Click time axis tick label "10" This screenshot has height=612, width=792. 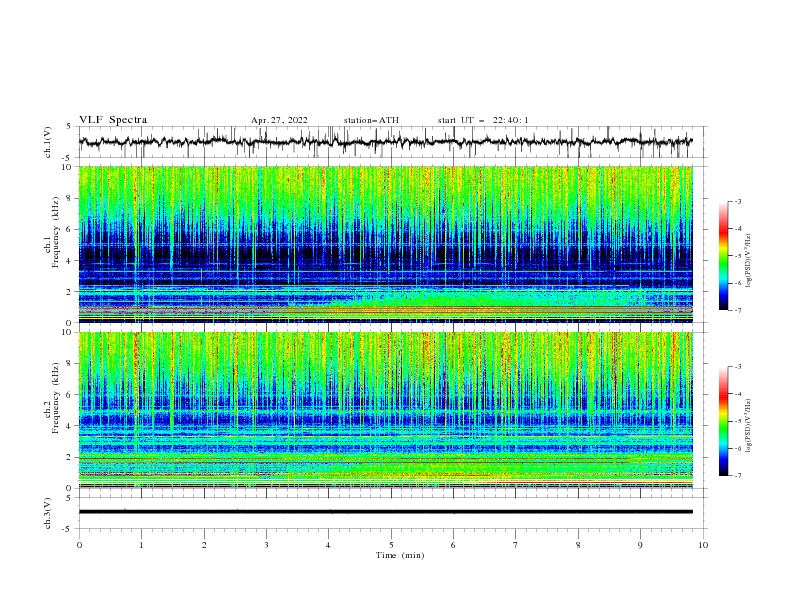703,545
